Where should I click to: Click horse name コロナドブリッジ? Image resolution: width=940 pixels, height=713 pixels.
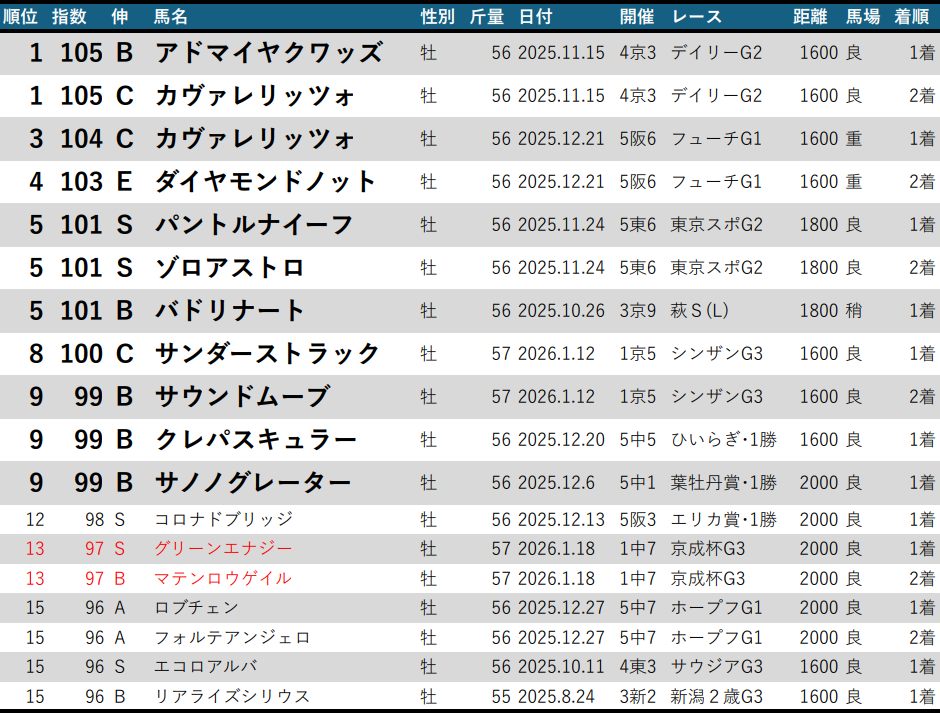pos(223,519)
